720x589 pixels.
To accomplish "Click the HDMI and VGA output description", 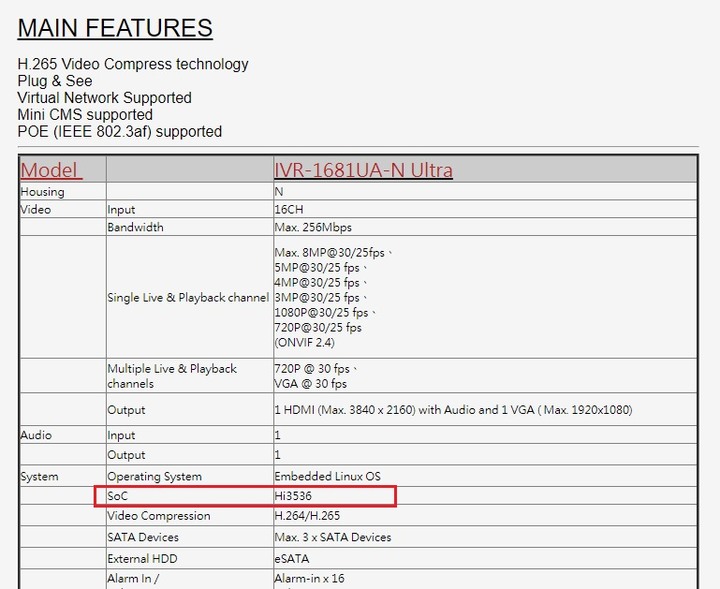I will pos(453,410).
